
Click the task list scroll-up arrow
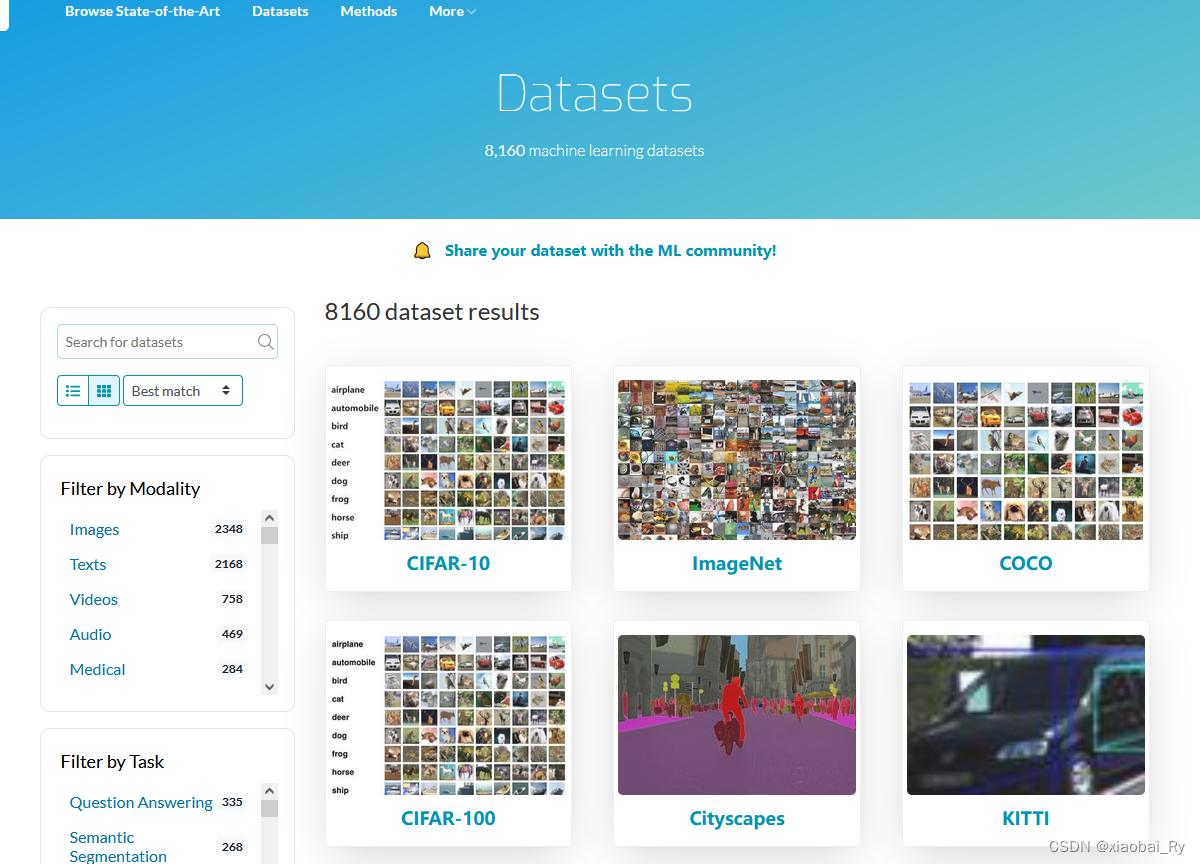pyautogui.click(x=269, y=791)
